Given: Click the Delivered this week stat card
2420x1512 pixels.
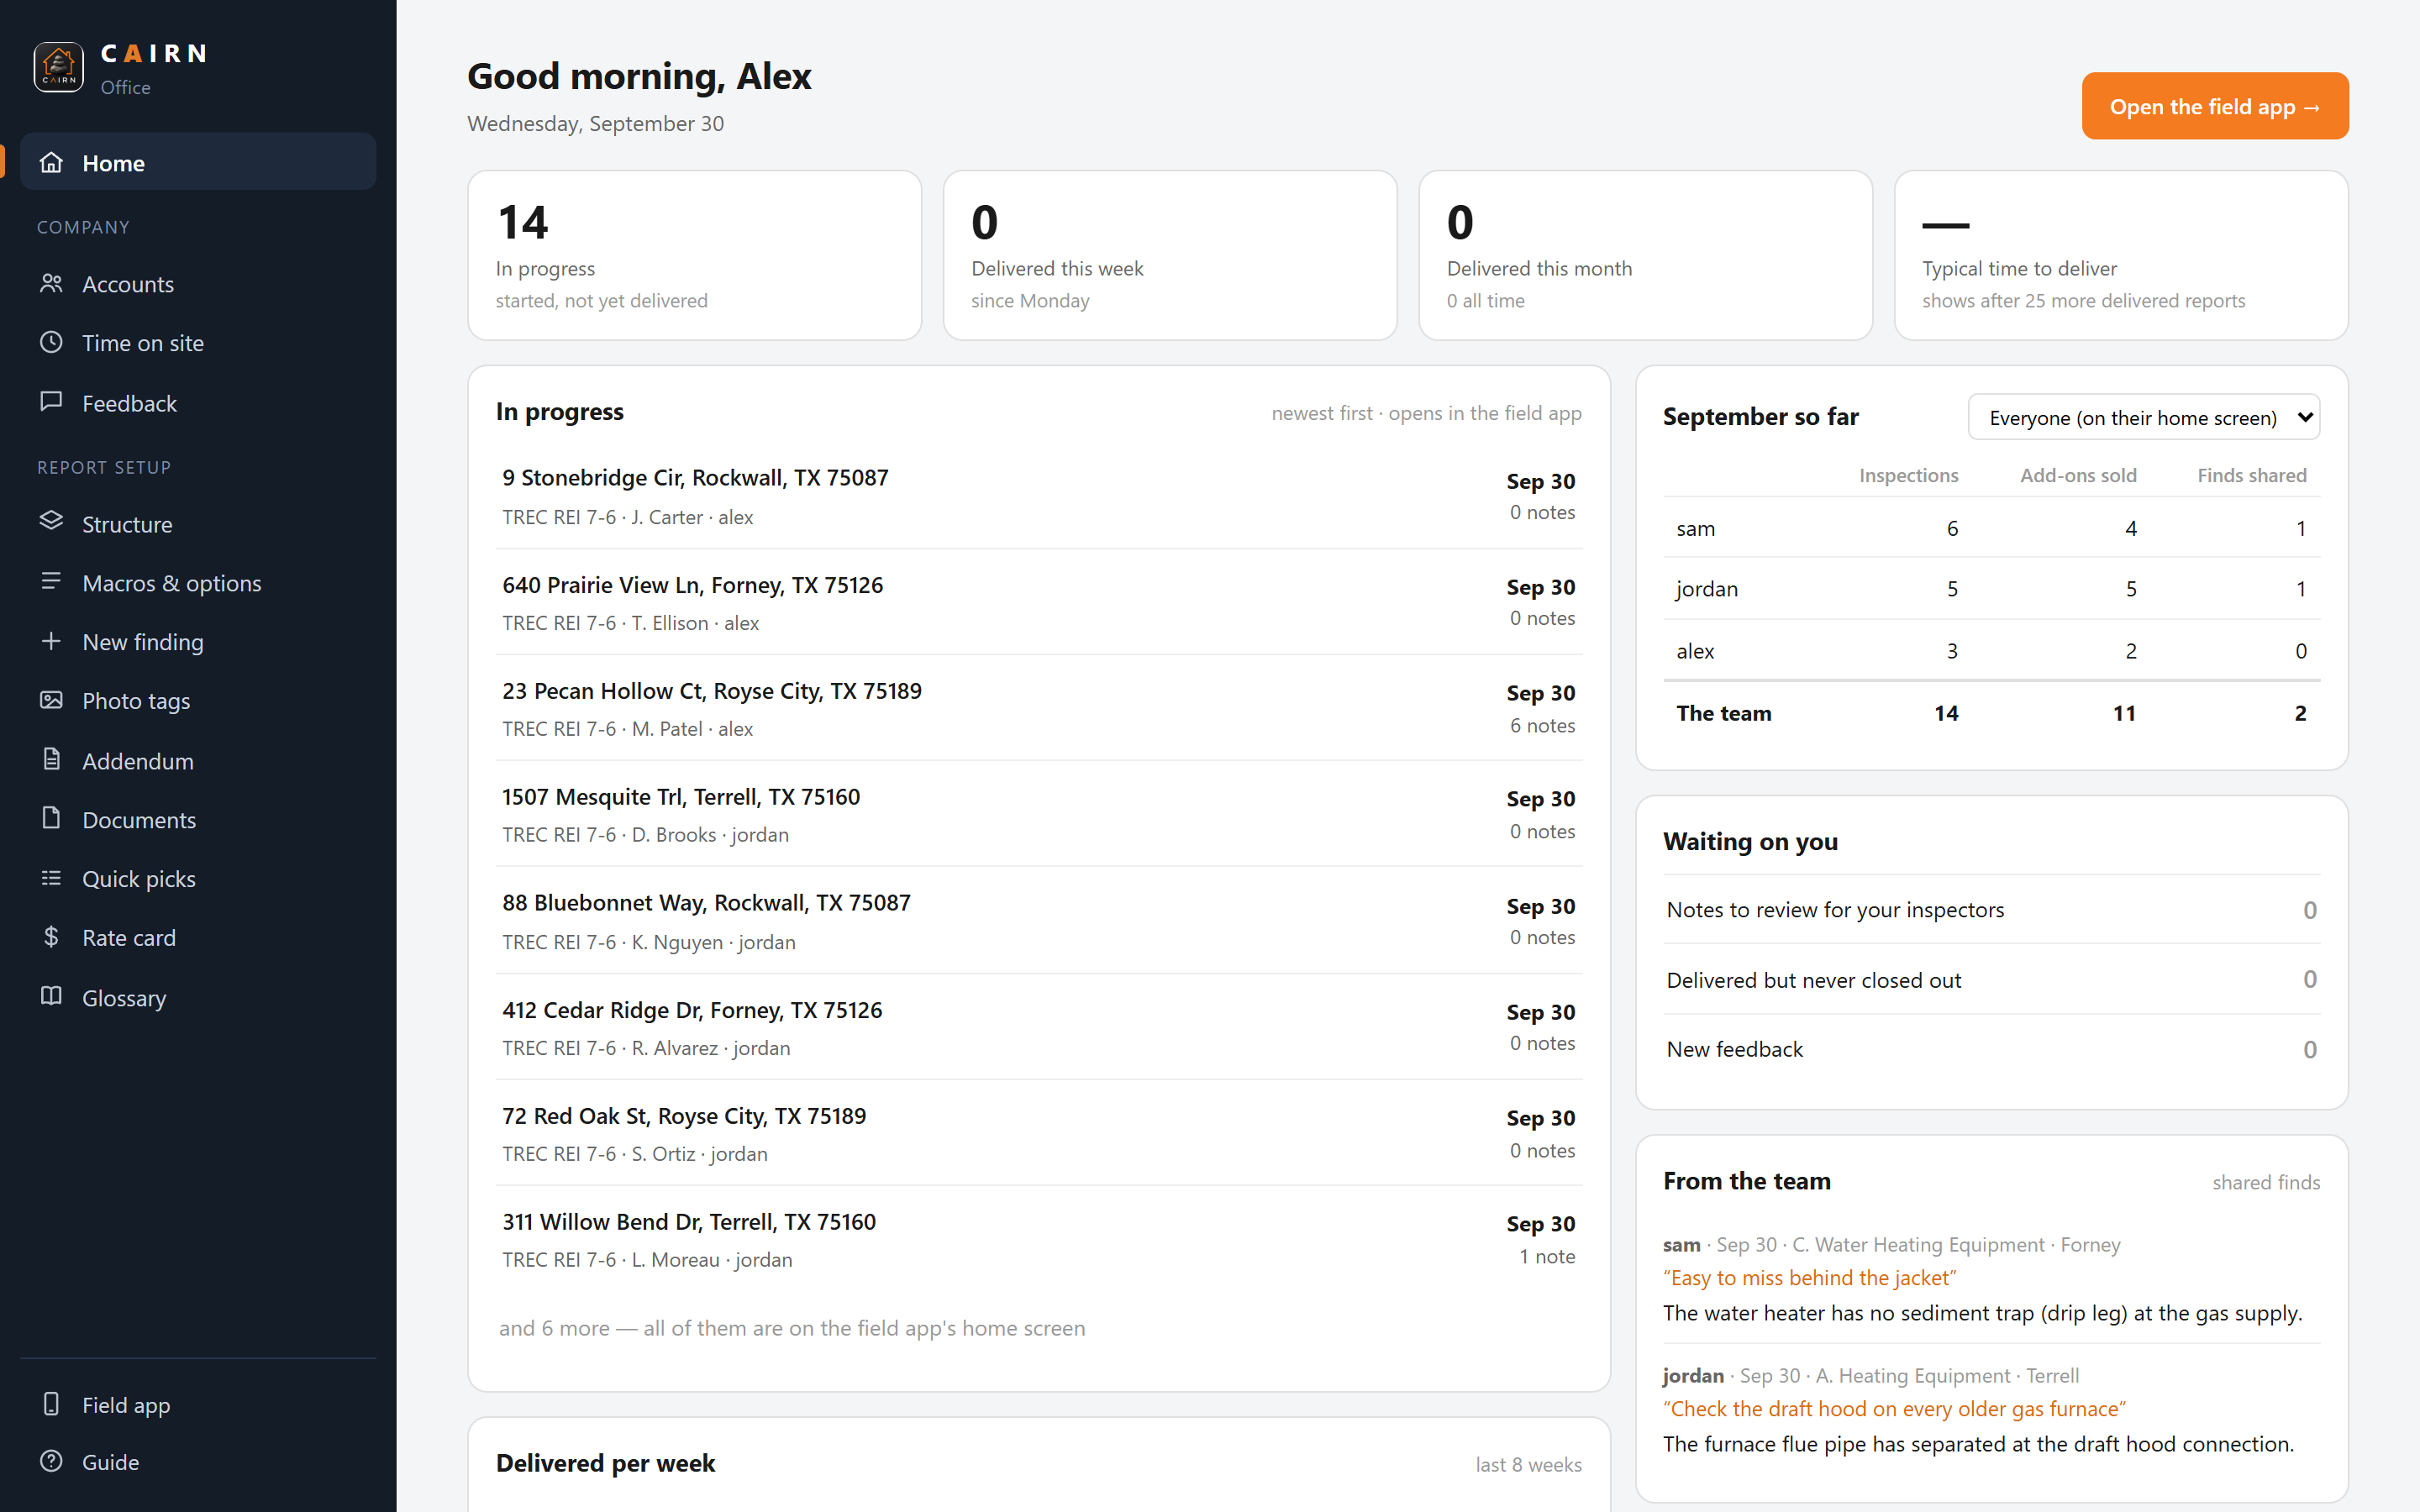Looking at the screenshot, I should [x=1170, y=255].
